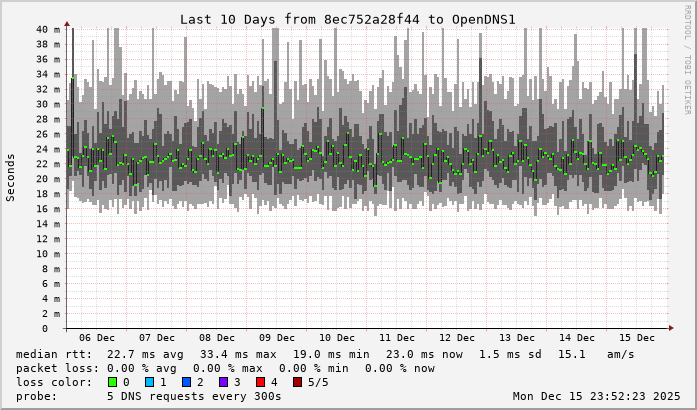
Task: Select the 15 Dec x-axis date label
Action: pyautogui.click(x=637, y=338)
